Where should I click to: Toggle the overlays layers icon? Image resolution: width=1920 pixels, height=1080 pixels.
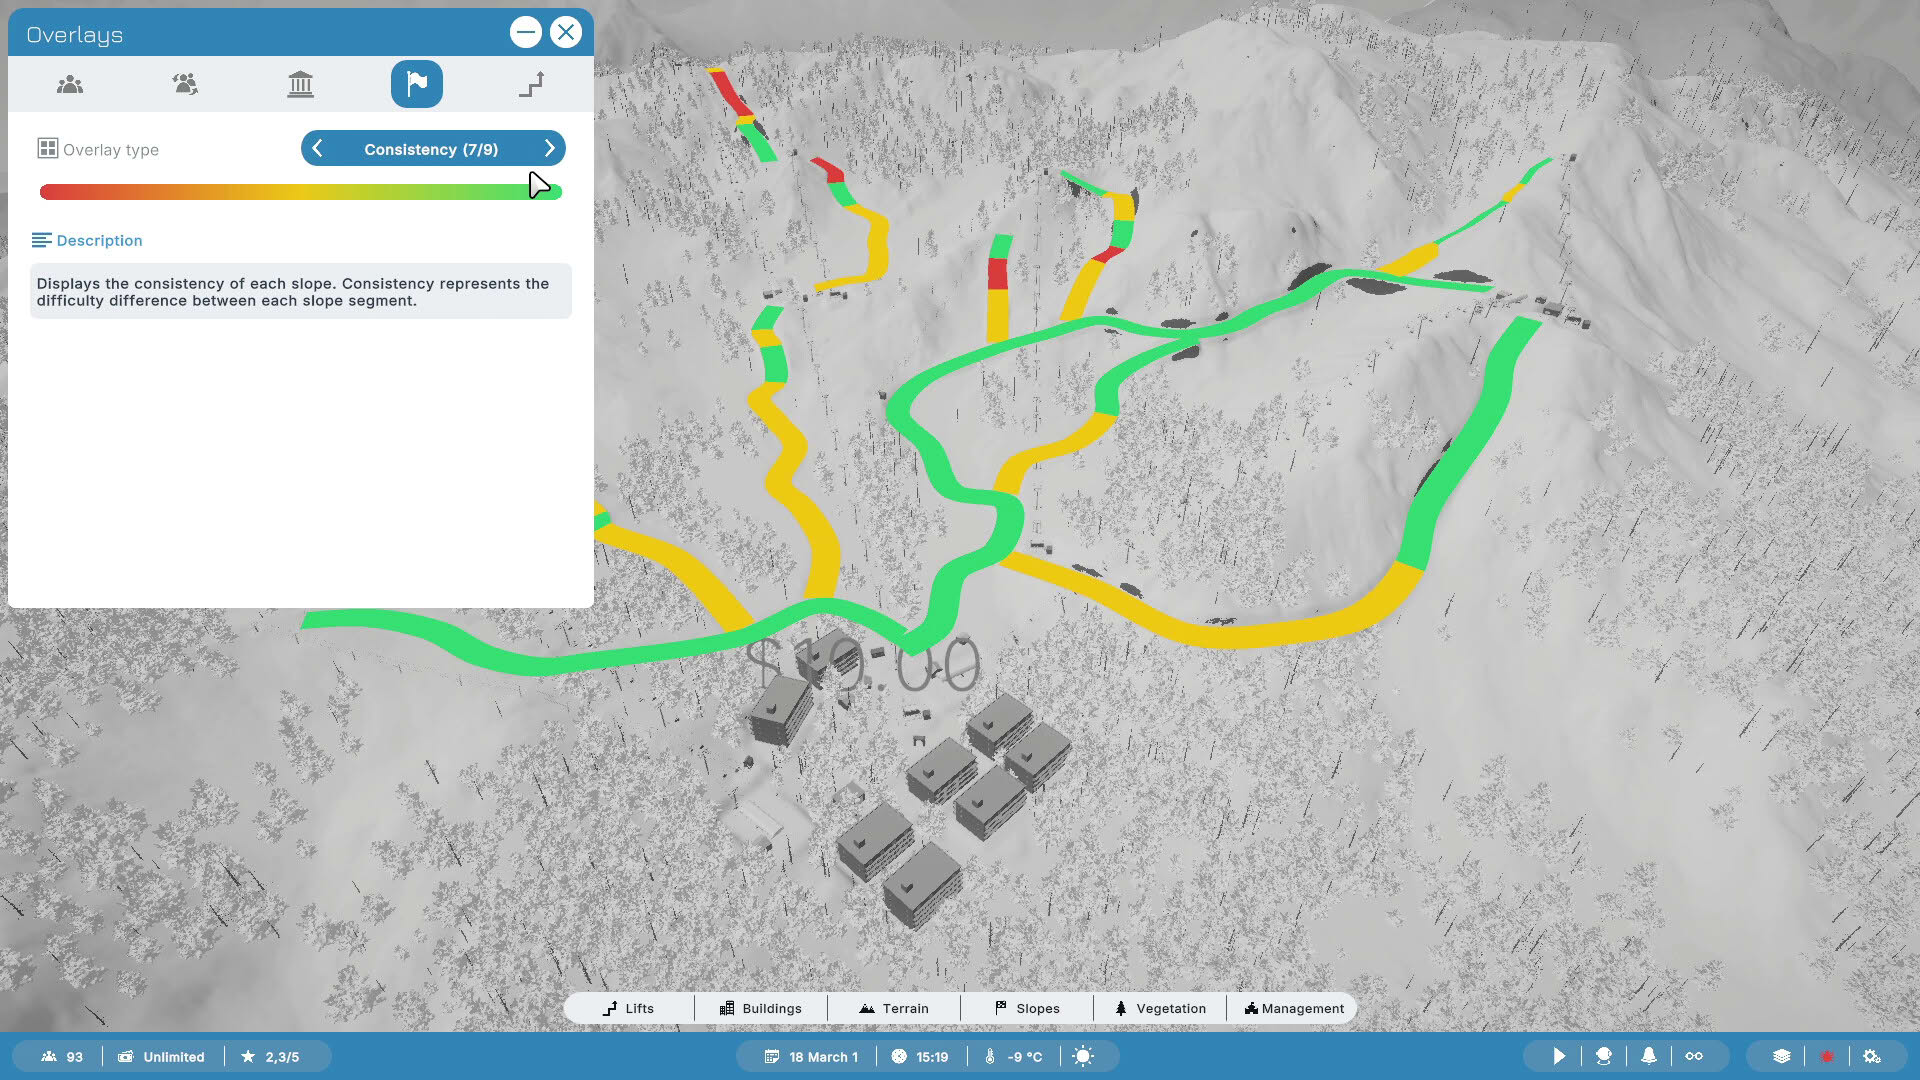pos(1782,1056)
